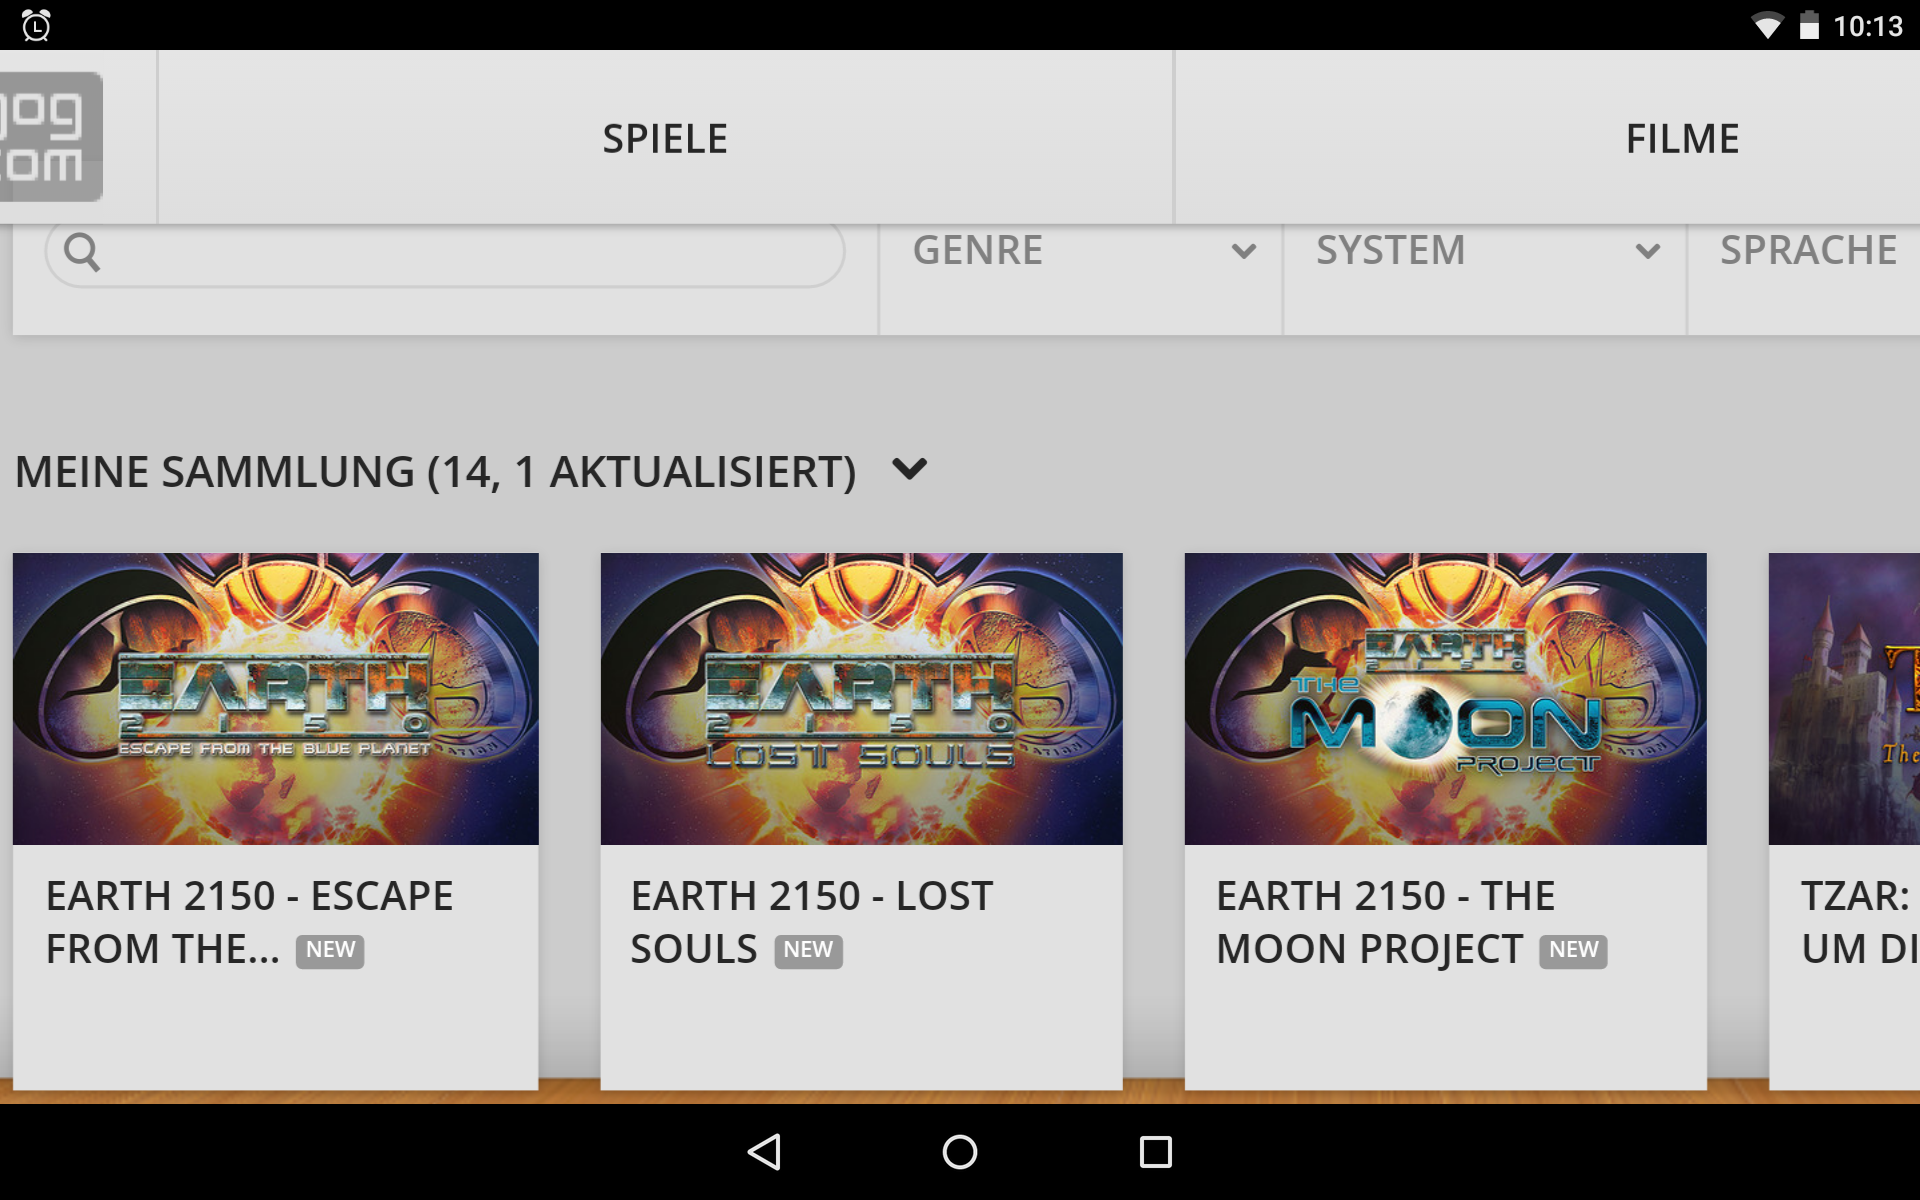
Task: Switch to the SPIELE tab
Action: pos(665,138)
